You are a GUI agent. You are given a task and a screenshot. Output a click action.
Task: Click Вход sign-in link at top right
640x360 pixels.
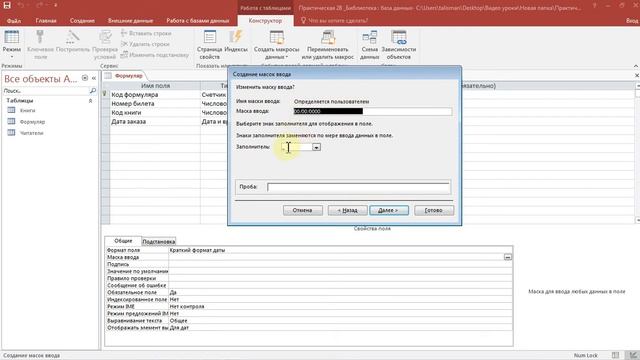pyautogui.click(x=632, y=20)
